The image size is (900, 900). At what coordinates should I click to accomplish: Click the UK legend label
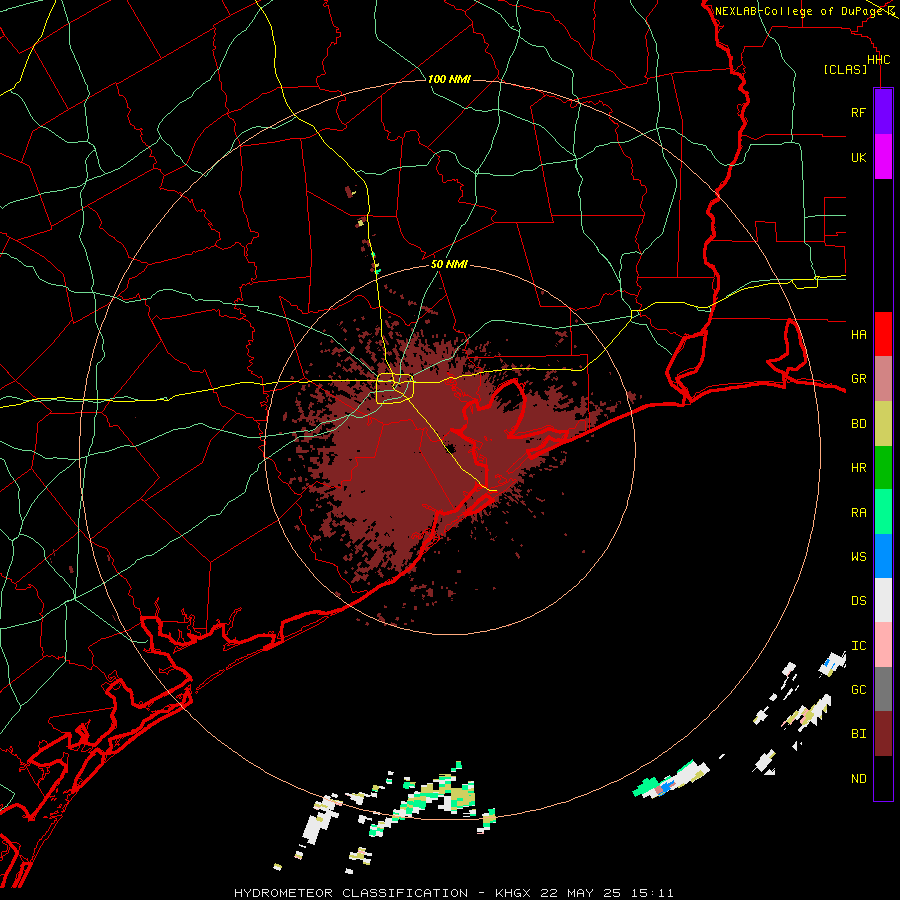(x=858, y=157)
